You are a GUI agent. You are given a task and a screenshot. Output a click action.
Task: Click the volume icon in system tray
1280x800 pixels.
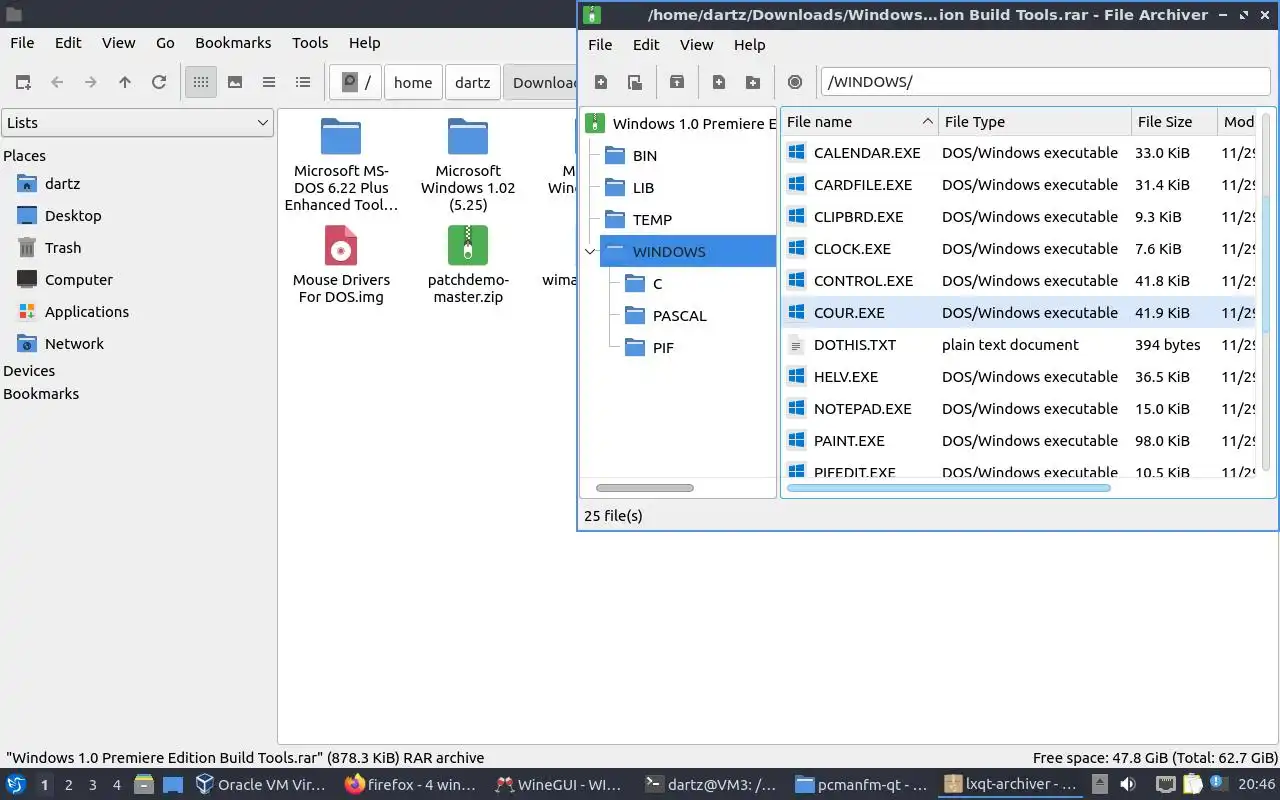(1128, 785)
